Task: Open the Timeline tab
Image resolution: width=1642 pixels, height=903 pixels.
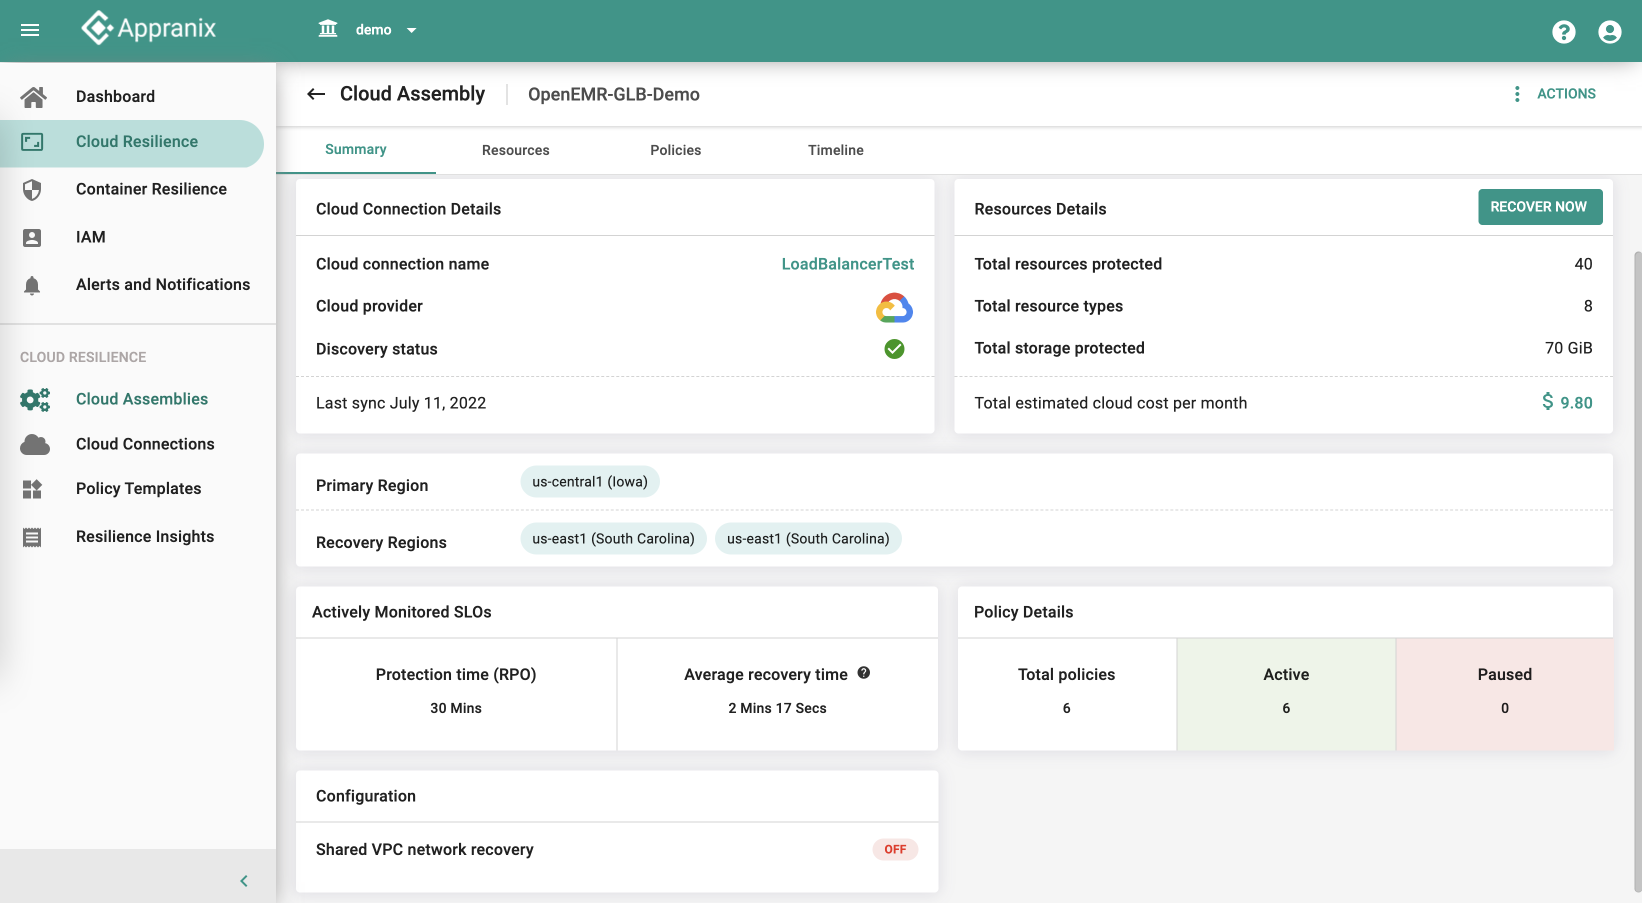Action: pyautogui.click(x=835, y=150)
